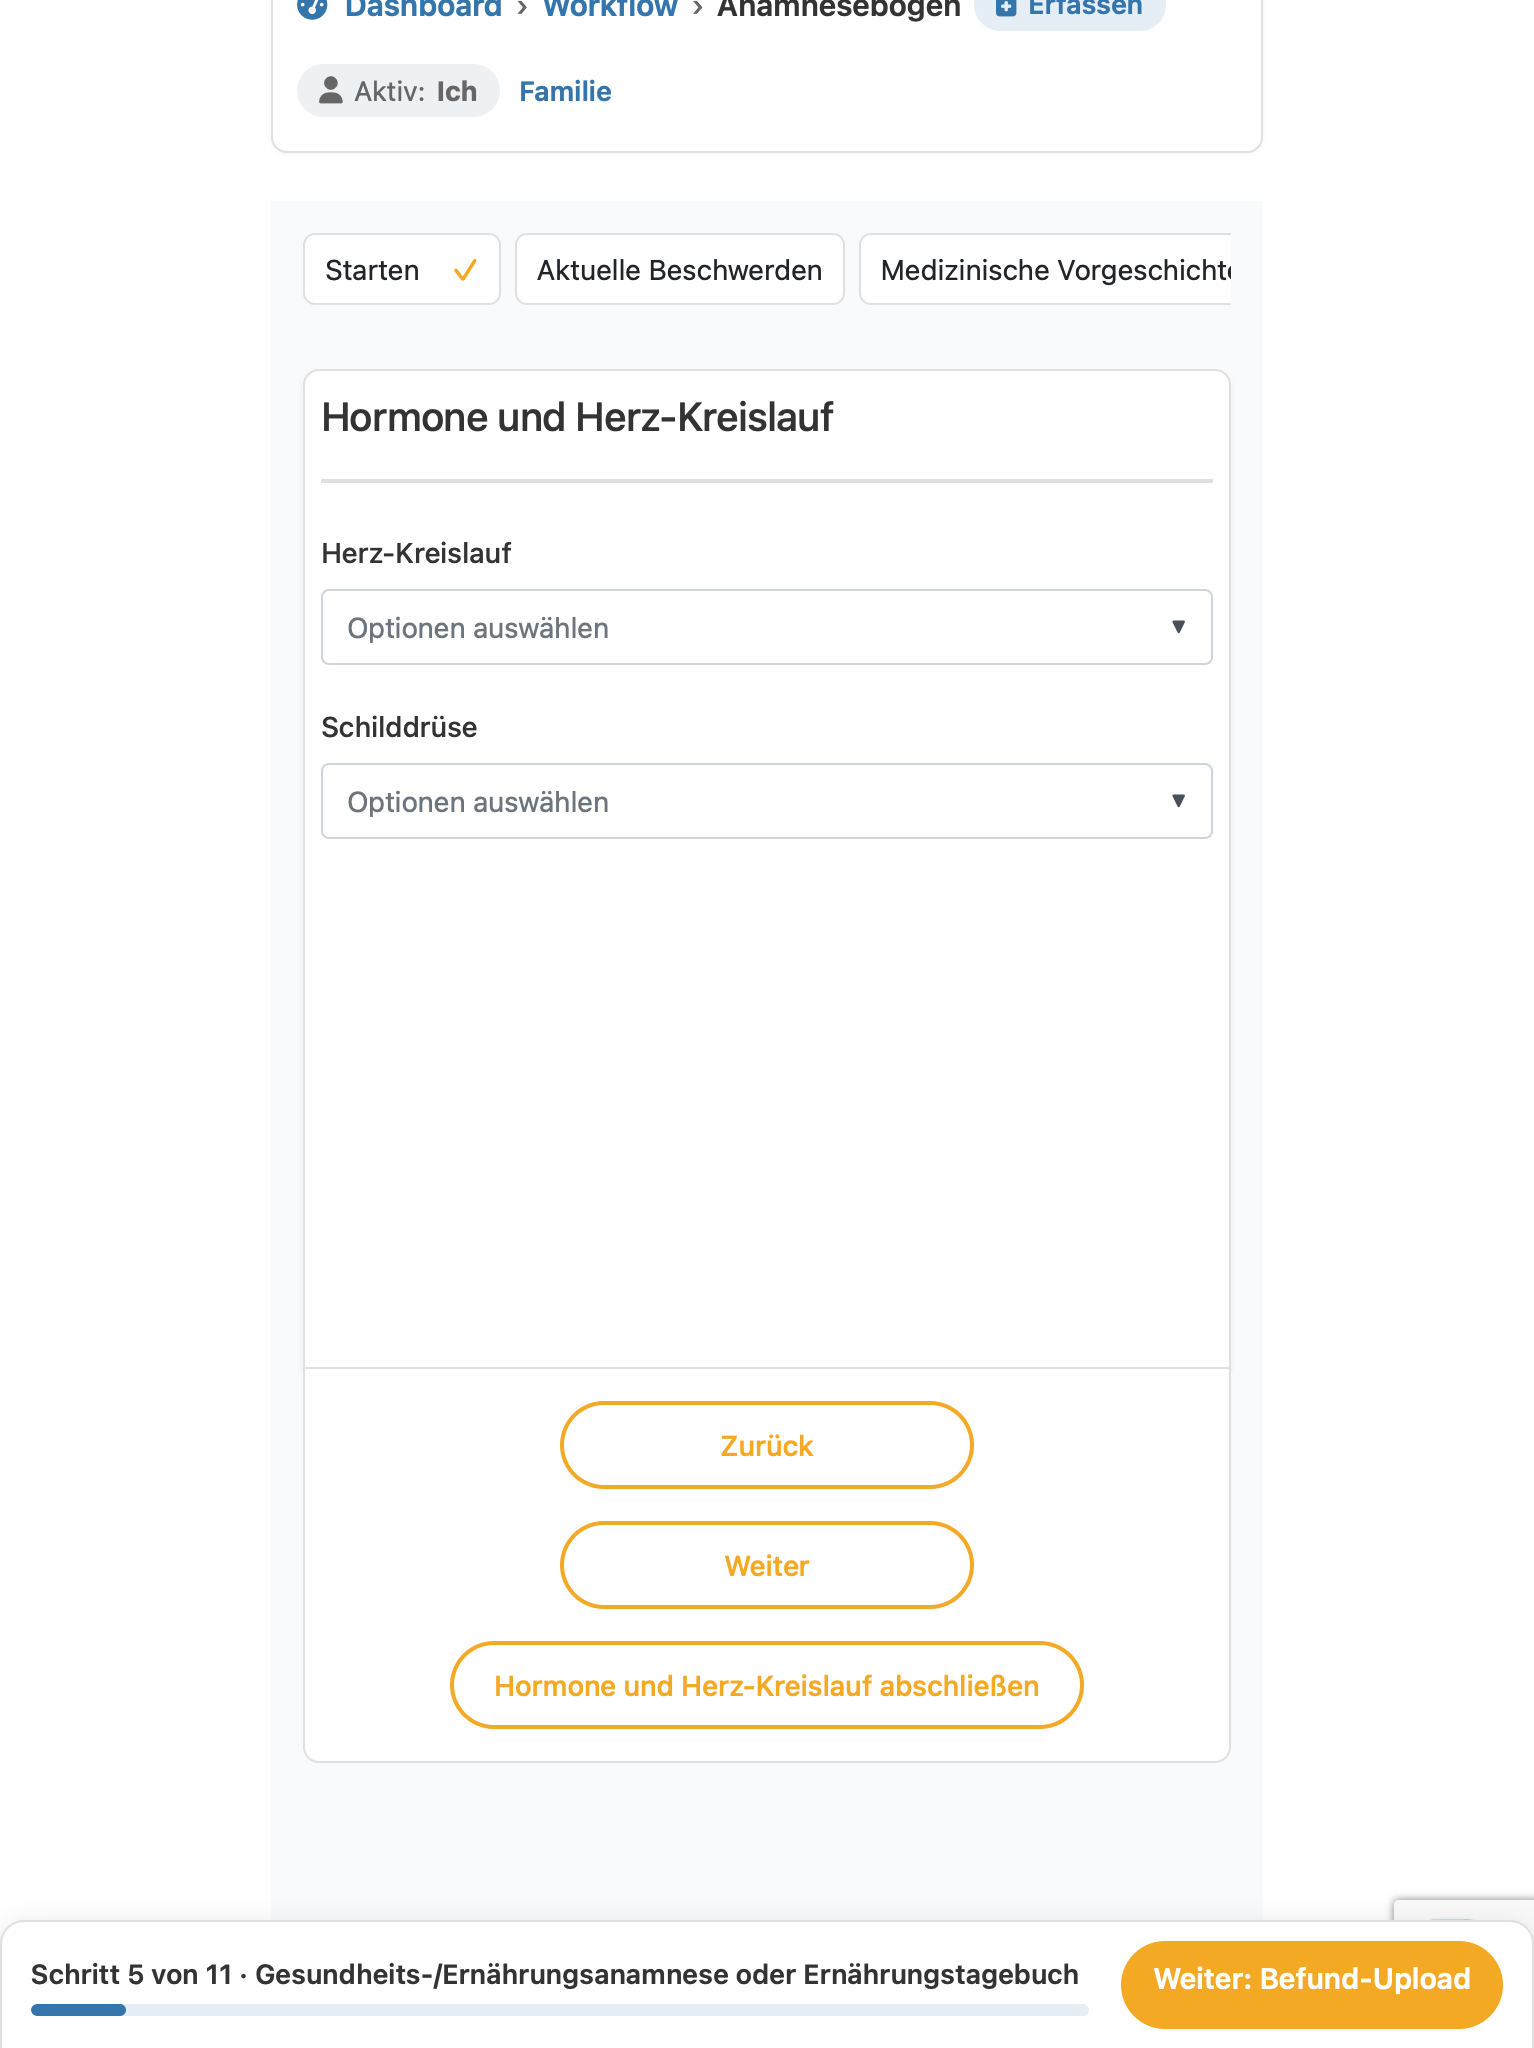This screenshot has height=2048, width=1534.
Task: Open the Medizinische Vorgeschichte tab
Action: point(1046,269)
